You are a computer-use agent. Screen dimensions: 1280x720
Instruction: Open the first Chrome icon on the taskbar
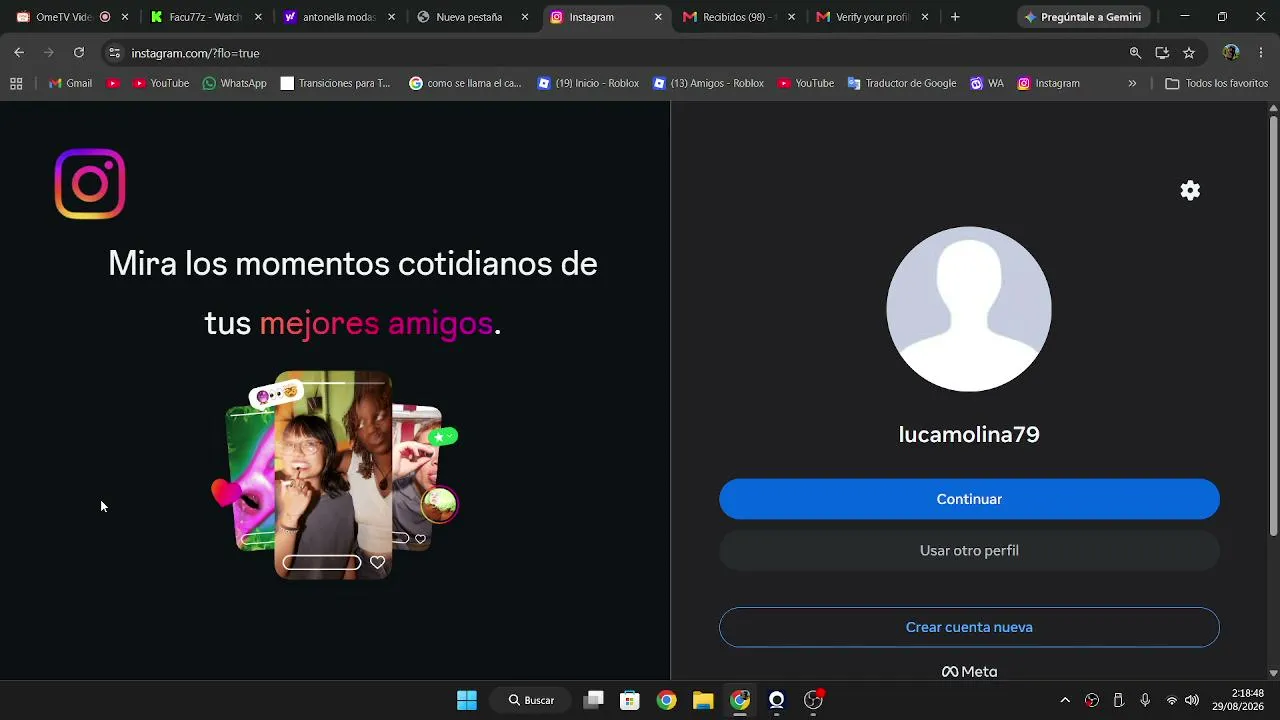(666, 700)
